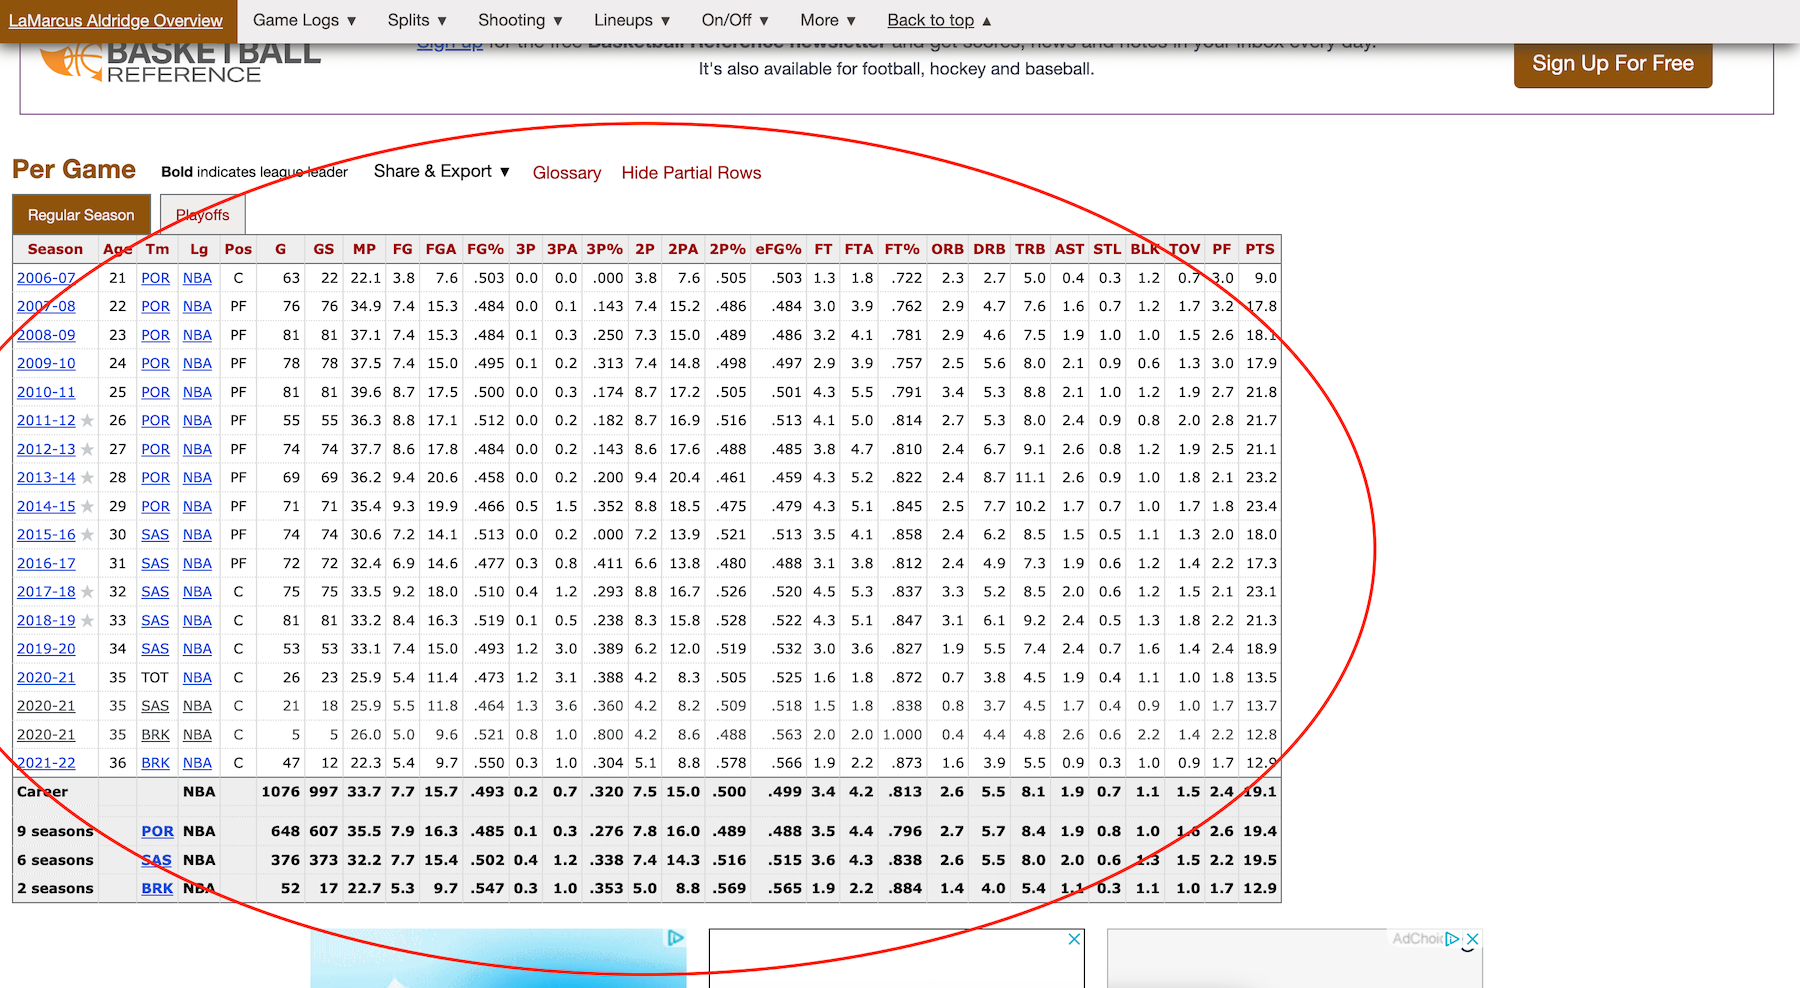Open the On/Off dropdown

point(735,20)
